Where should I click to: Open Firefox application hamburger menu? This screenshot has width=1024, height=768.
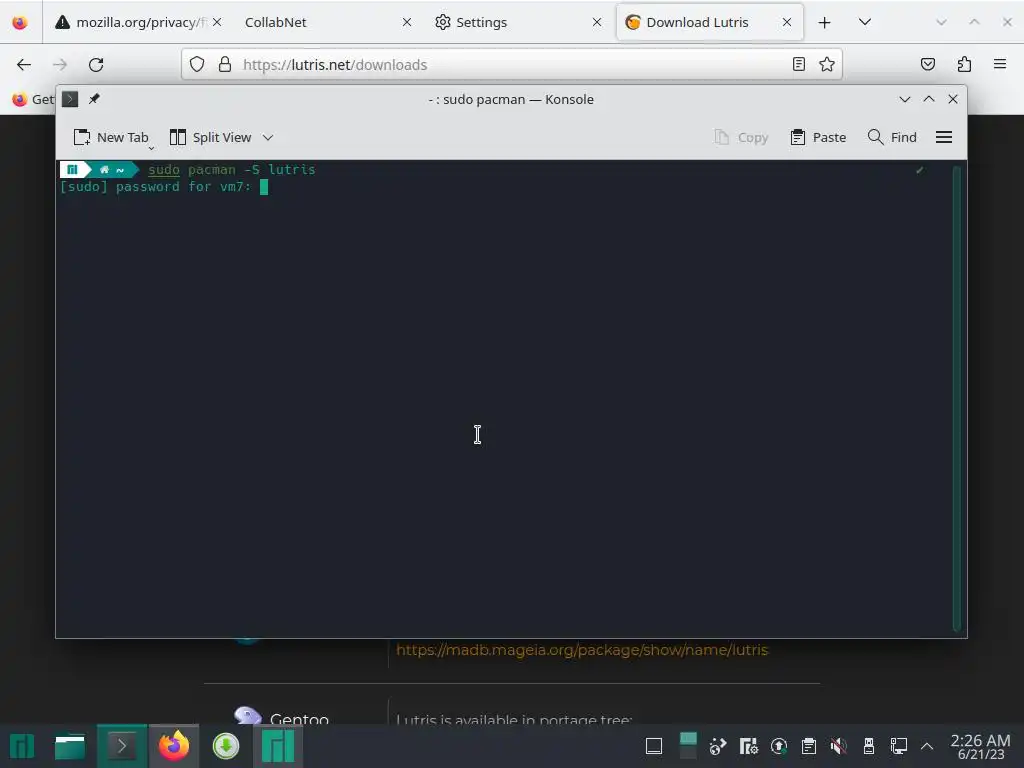(x=999, y=64)
